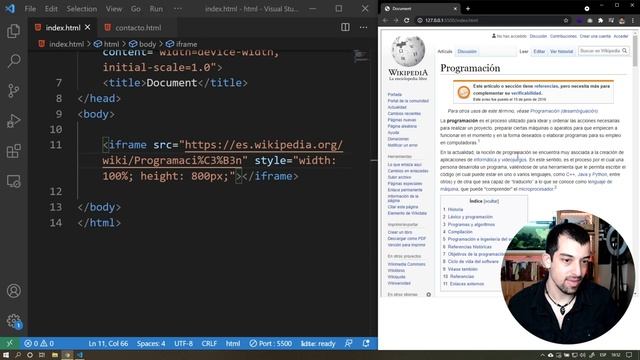Open the Explorer view in the activity bar
Image resolution: width=640 pixels, height=360 pixels.
point(13,31)
